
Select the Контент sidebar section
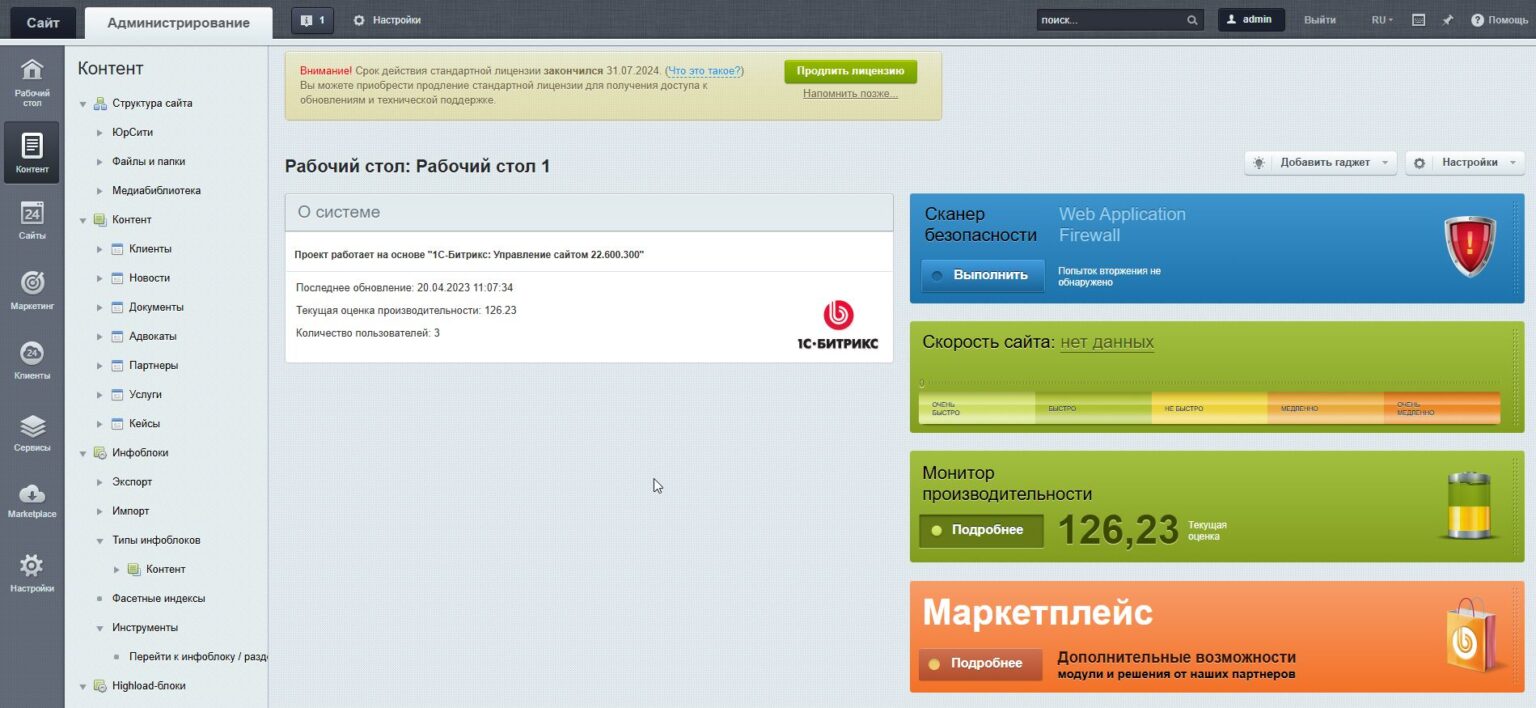(x=32, y=152)
